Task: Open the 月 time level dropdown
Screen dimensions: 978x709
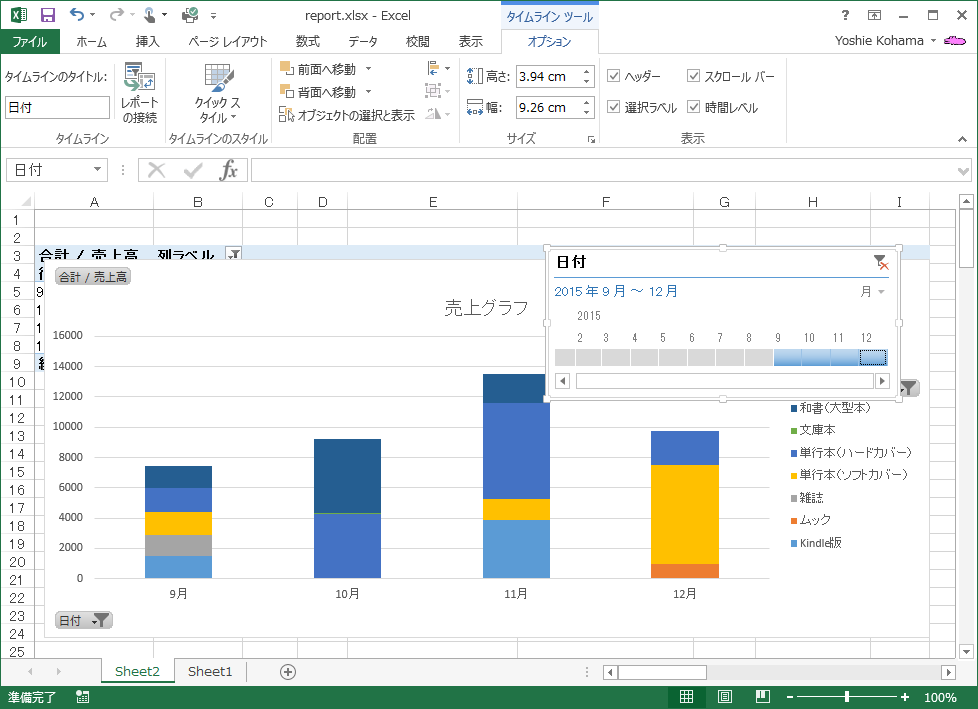Action: tap(873, 291)
